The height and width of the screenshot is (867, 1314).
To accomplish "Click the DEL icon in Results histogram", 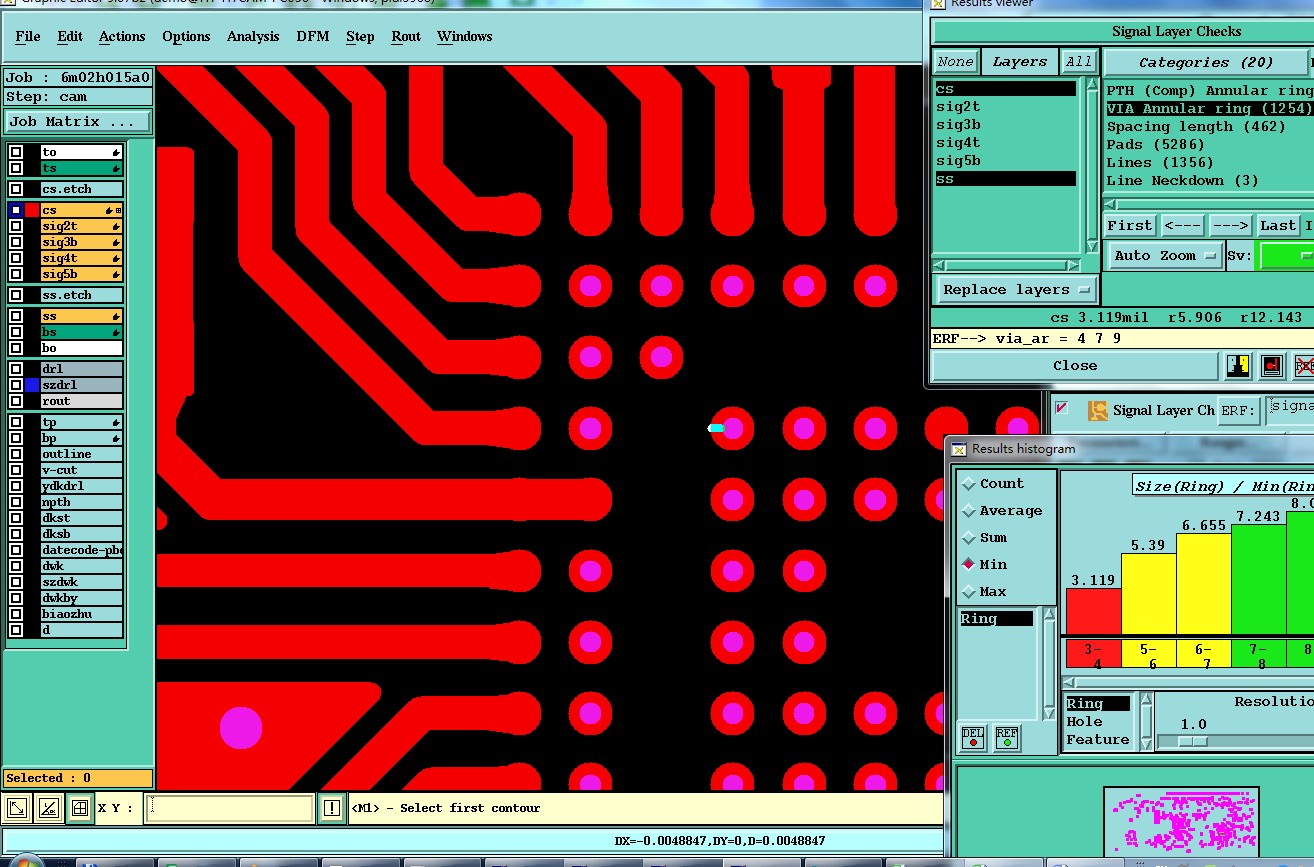I will 972,738.
